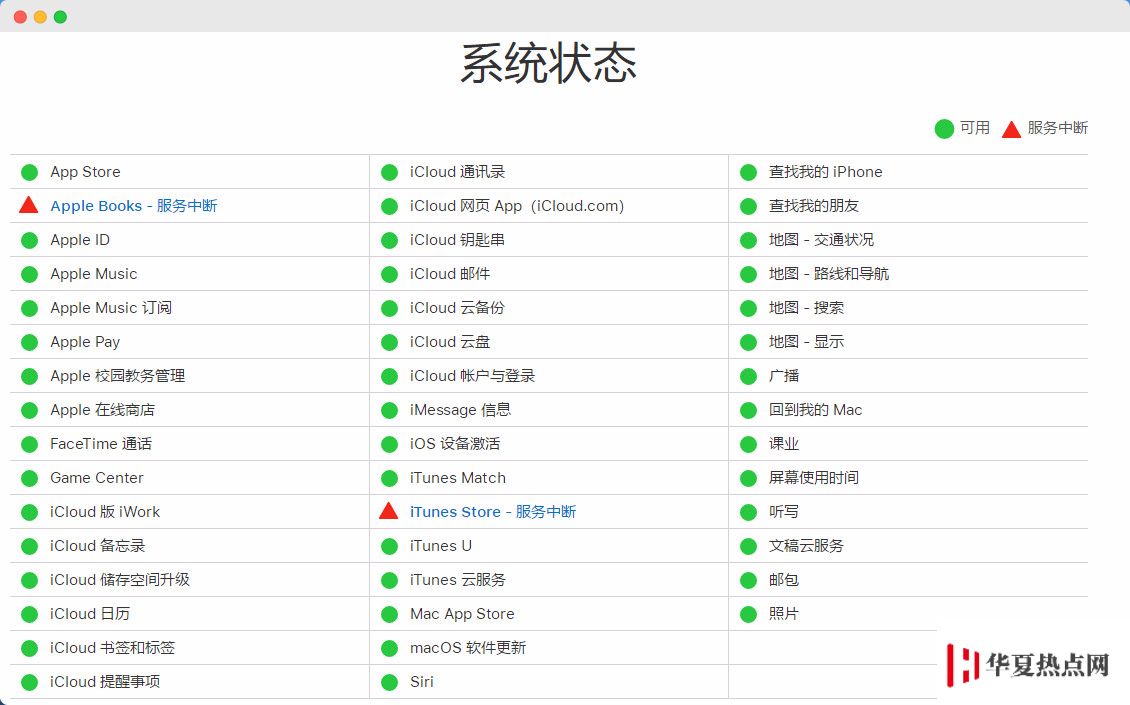Click the iCloud 提醒事项 entry
The width and height of the screenshot is (1130, 705).
coord(105,681)
